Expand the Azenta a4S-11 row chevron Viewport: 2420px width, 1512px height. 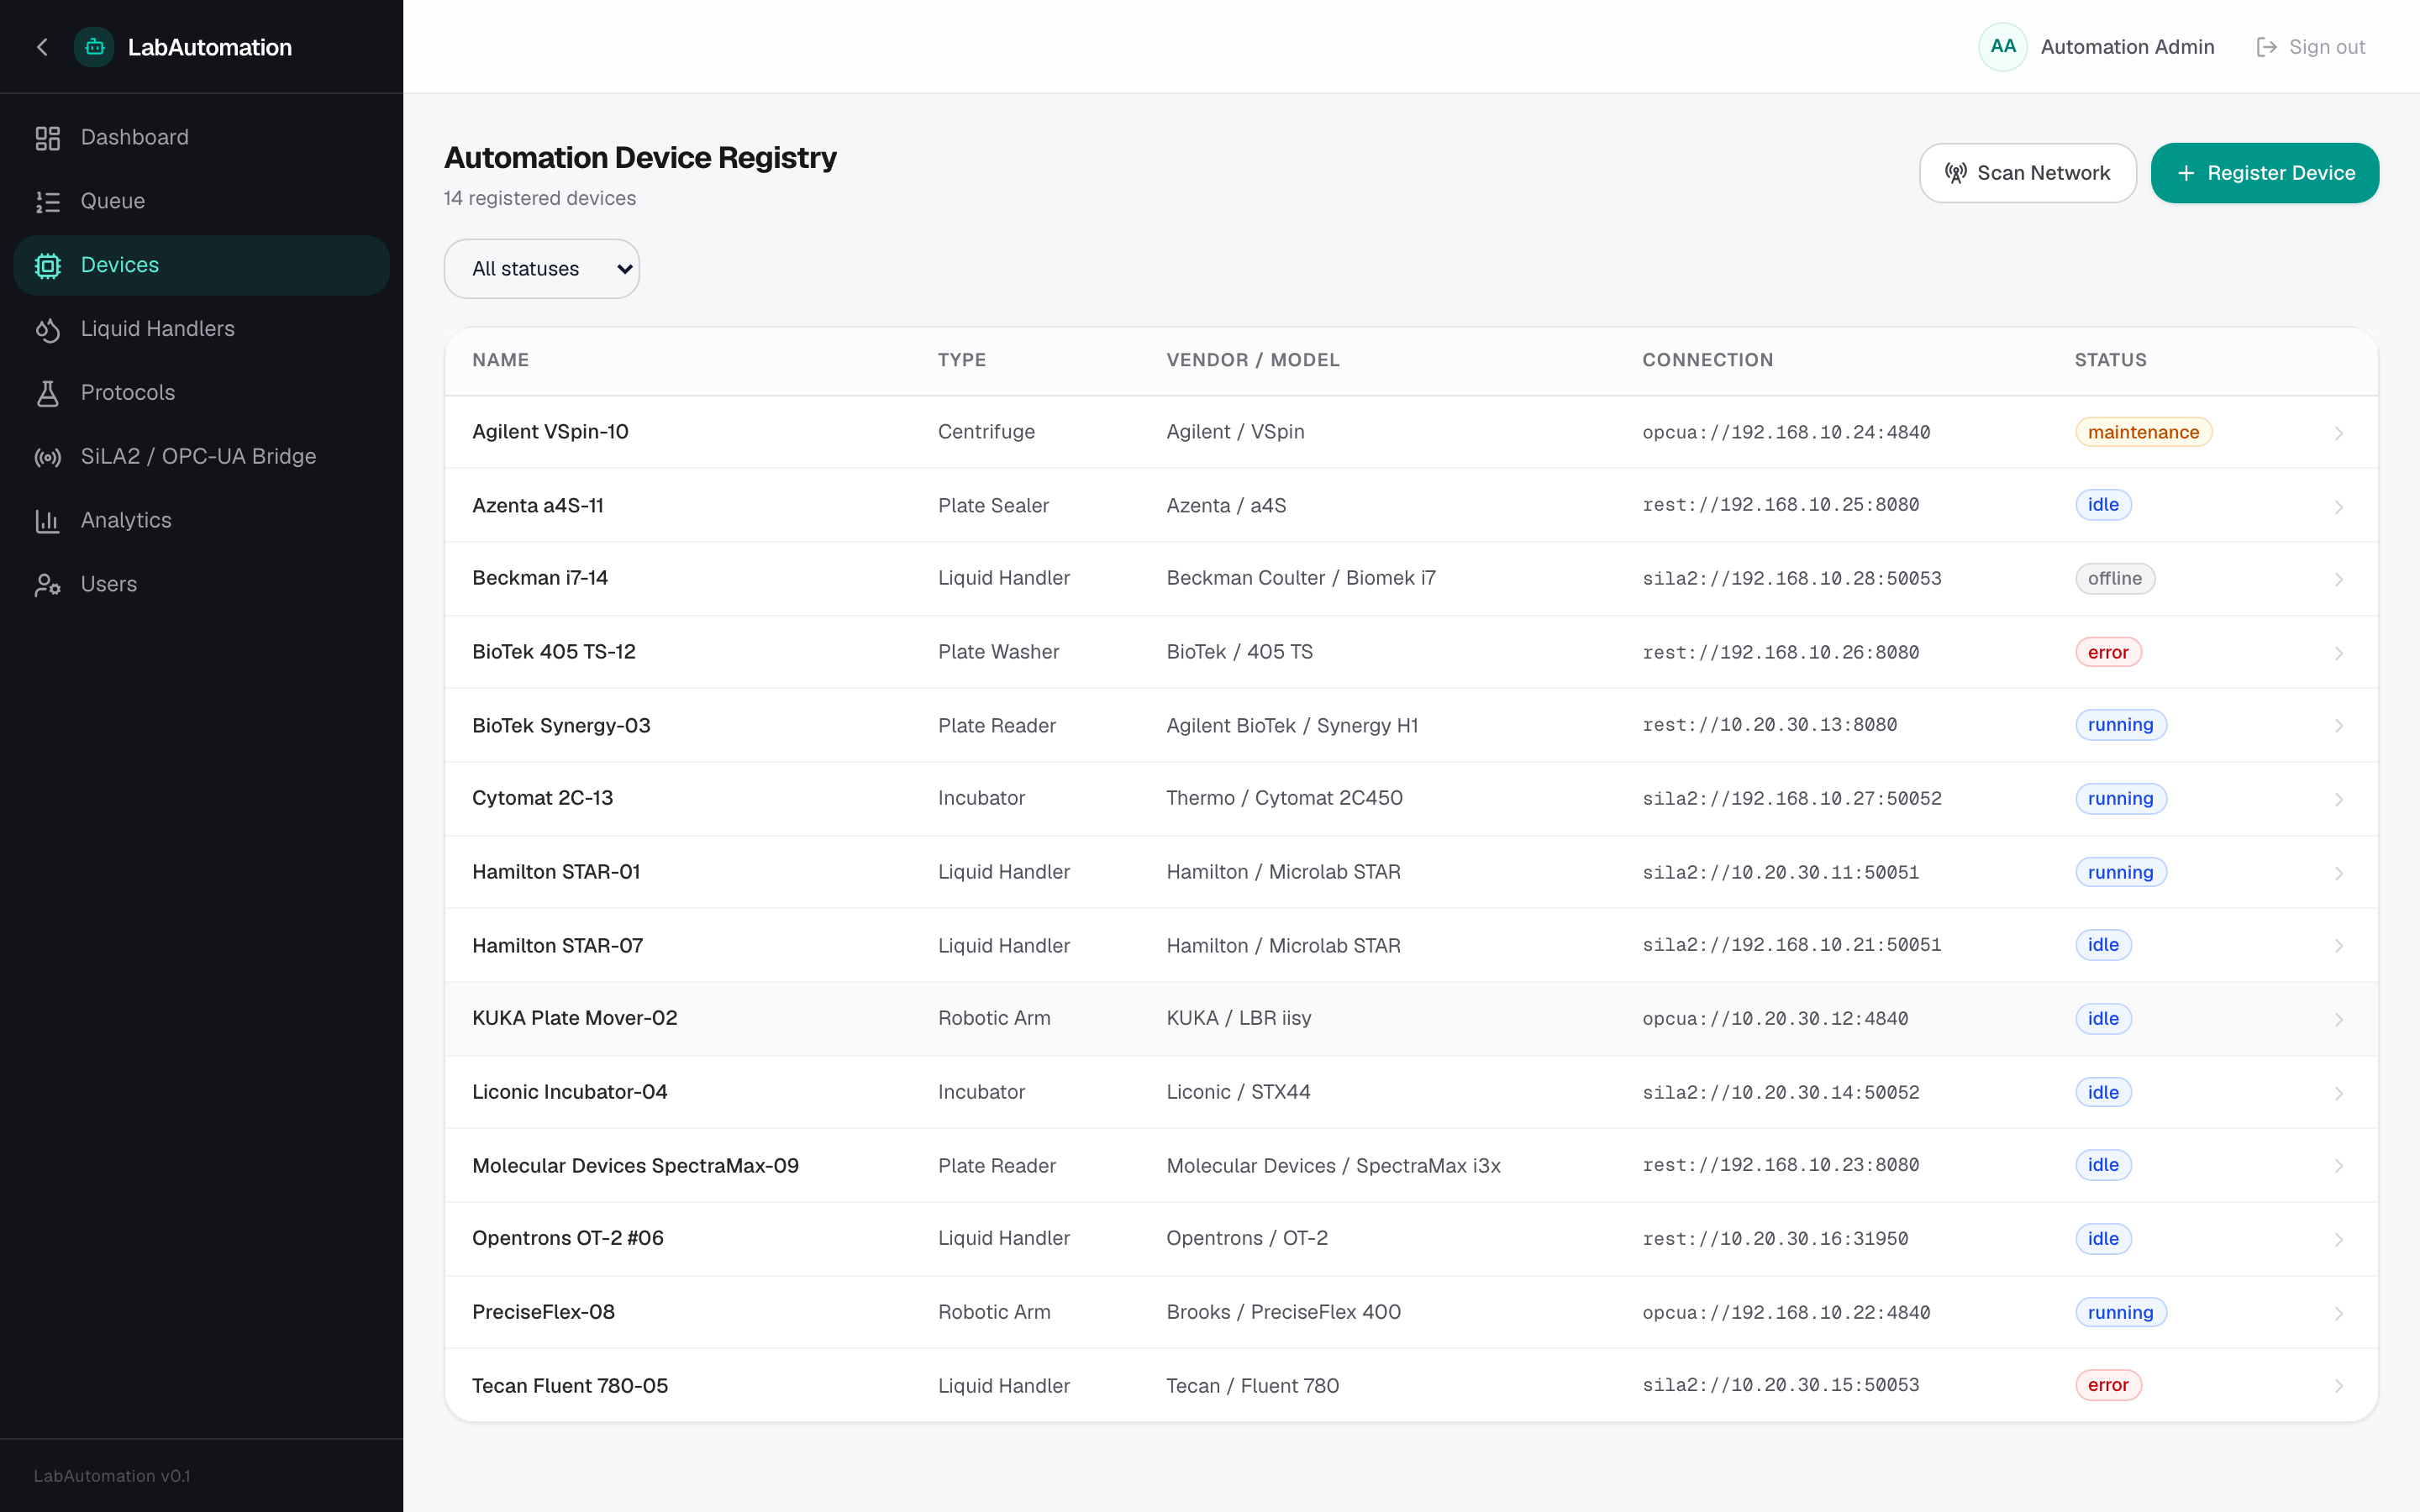click(x=2338, y=507)
